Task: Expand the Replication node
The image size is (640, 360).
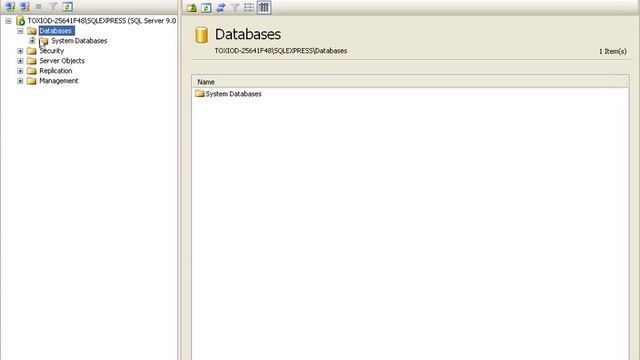Action: coord(20,71)
